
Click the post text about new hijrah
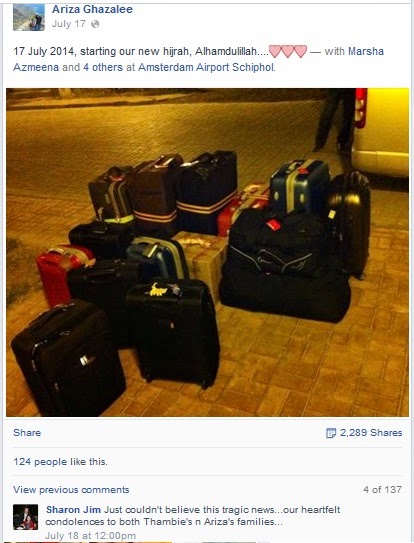pyautogui.click(x=141, y=51)
